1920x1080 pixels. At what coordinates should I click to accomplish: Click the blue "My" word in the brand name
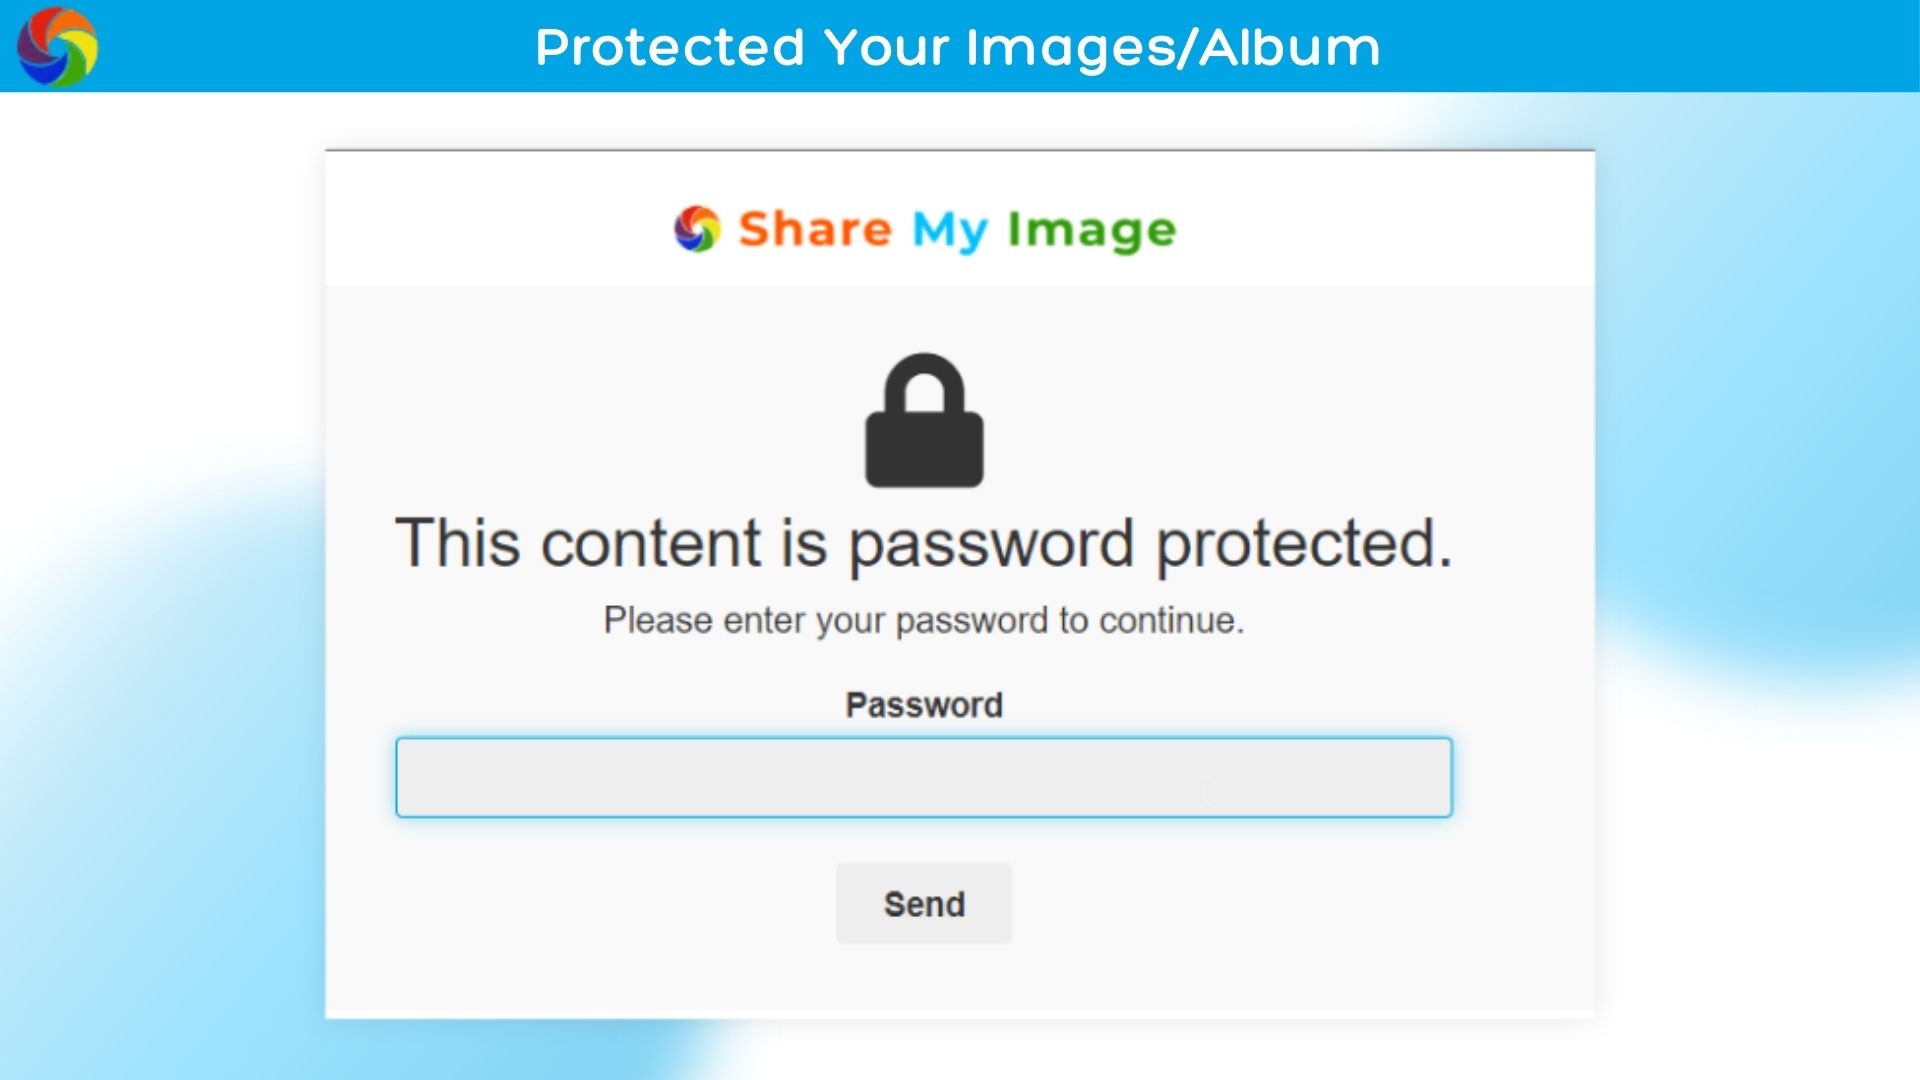coord(949,231)
